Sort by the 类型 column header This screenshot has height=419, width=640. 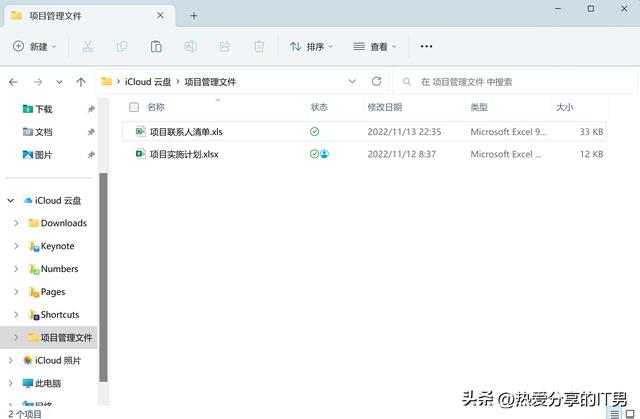[479, 107]
